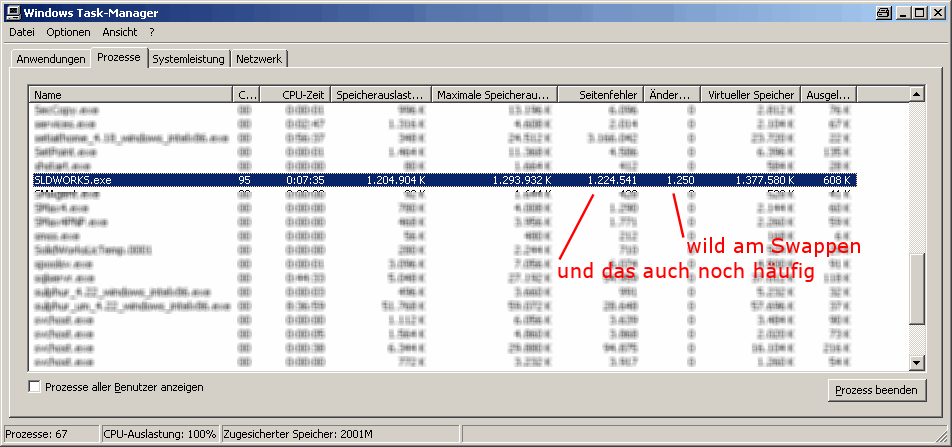
Task: Click the Prozess beenden button
Action: pos(877,390)
